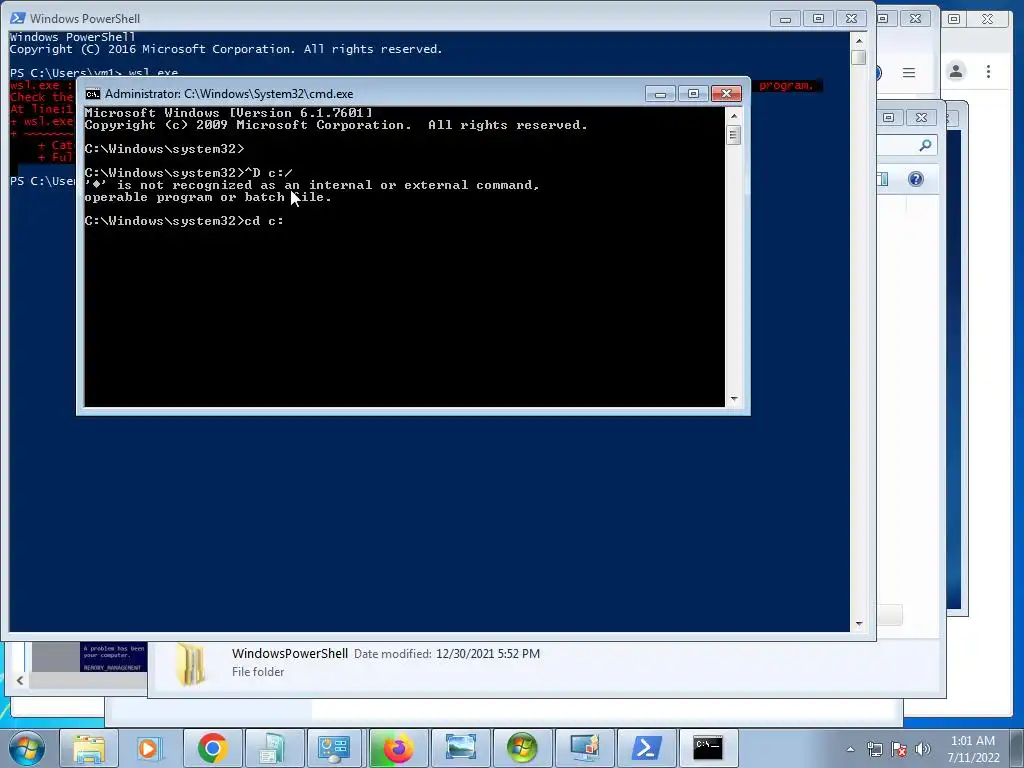This screenshot has height=768, width=1024.
Task: Minimize the cmd.exe window
Action: pyautogui.click(x=660, y=94)
